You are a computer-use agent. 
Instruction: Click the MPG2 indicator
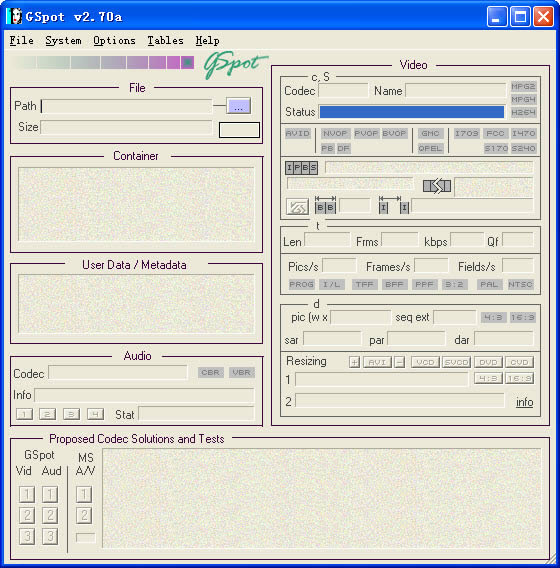[523, 87]
